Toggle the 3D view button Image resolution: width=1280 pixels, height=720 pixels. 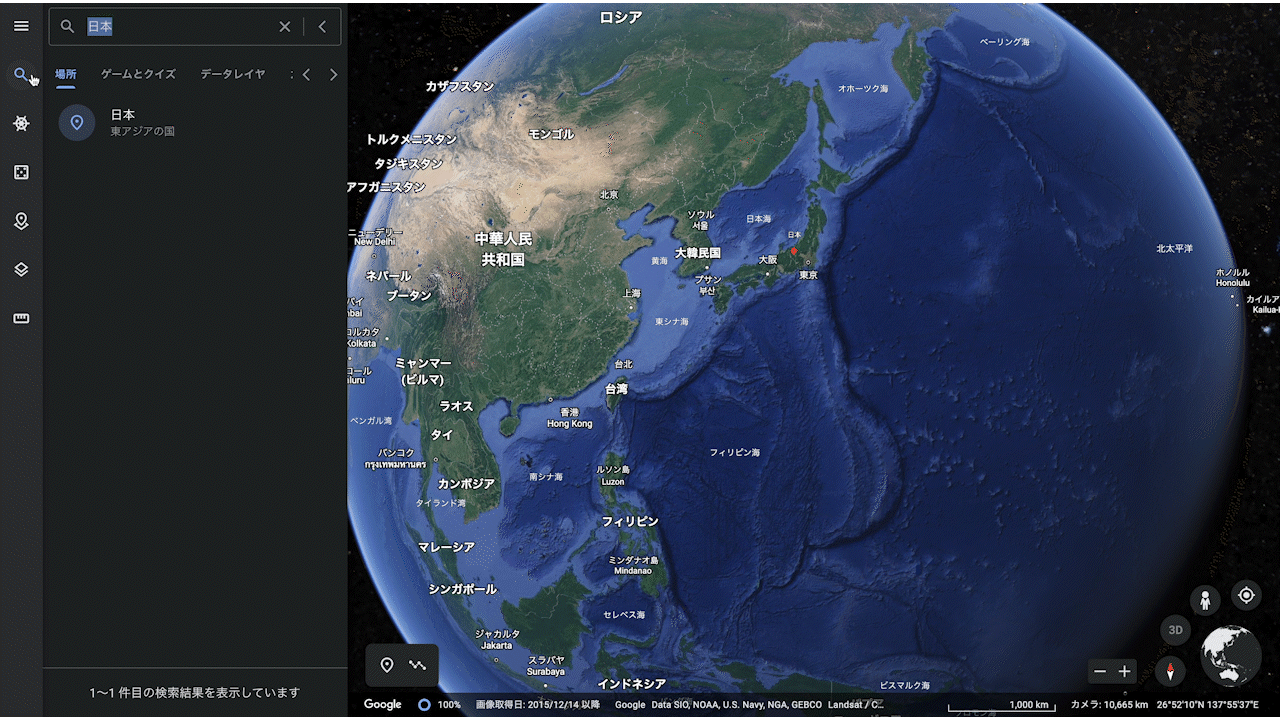click(x=1176, y=630)
